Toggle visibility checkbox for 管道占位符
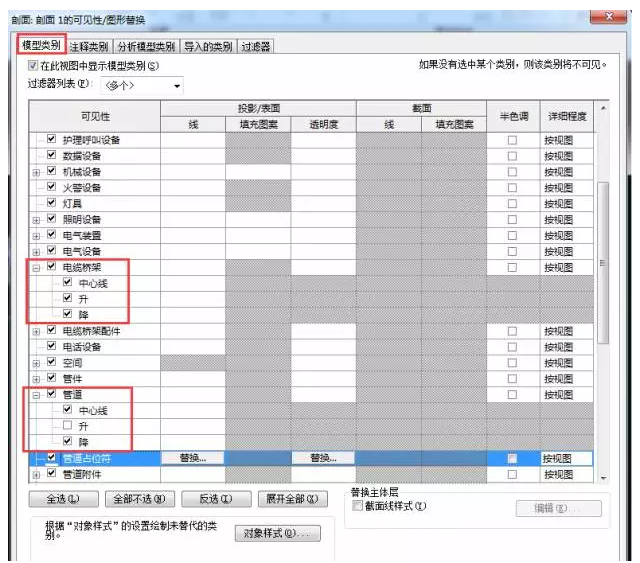The width and height of the screenshot is (640, 563). (51, 457)
